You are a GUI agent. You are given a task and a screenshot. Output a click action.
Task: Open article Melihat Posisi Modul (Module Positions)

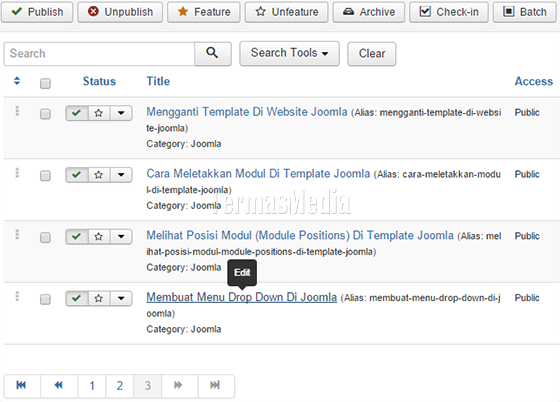[x=300, y=235]
